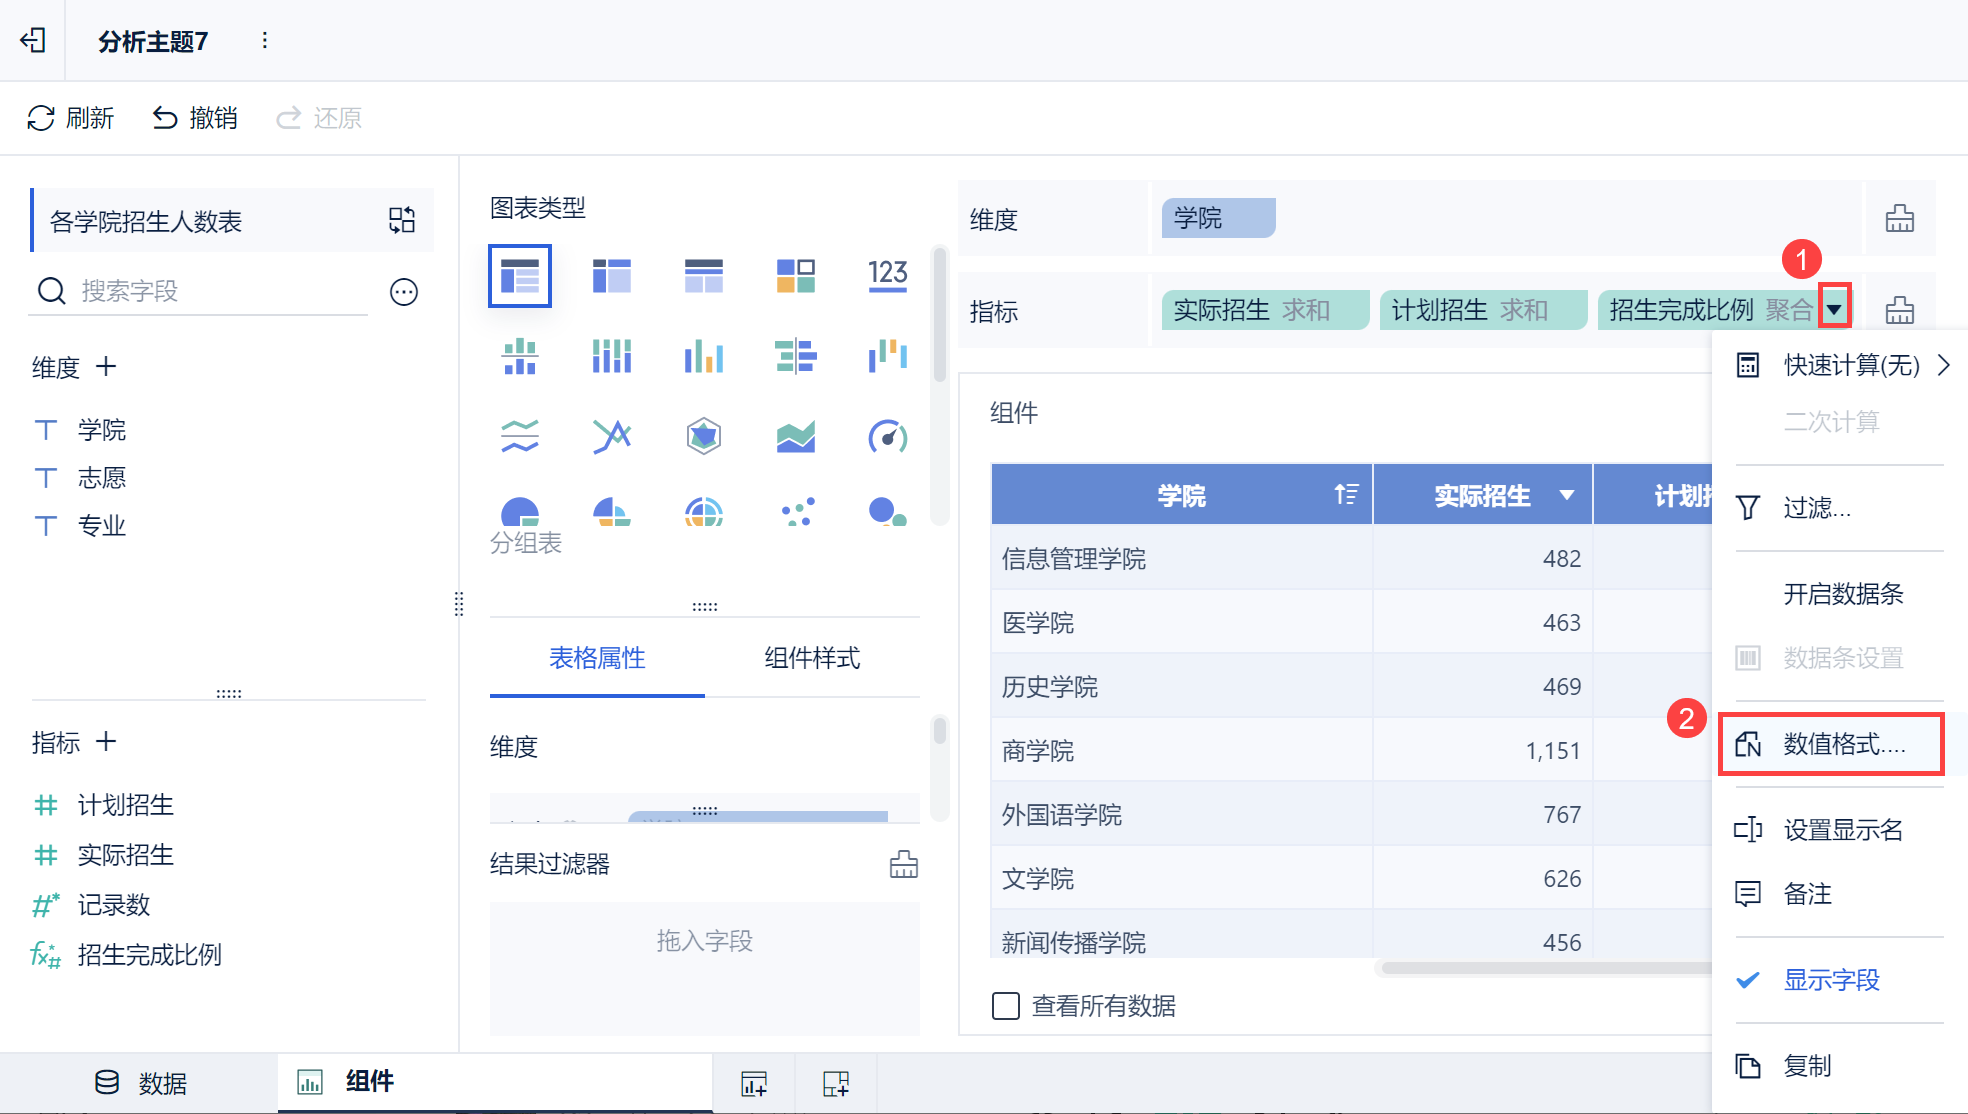1968x1114 pixels.
Task: Select the grouped table chart type icon
Action: [519, 275]
